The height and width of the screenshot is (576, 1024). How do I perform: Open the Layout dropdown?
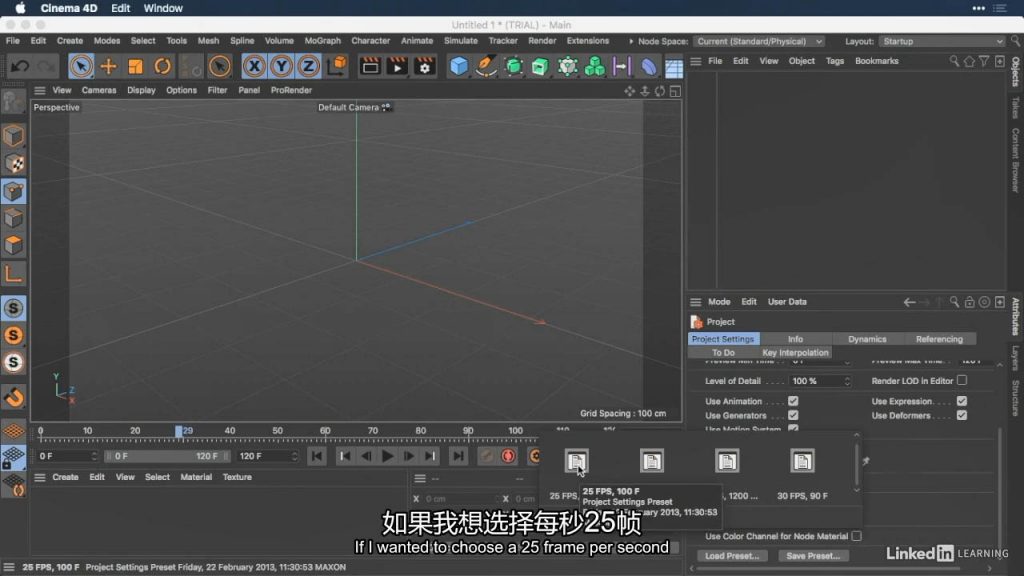[942, 41]
